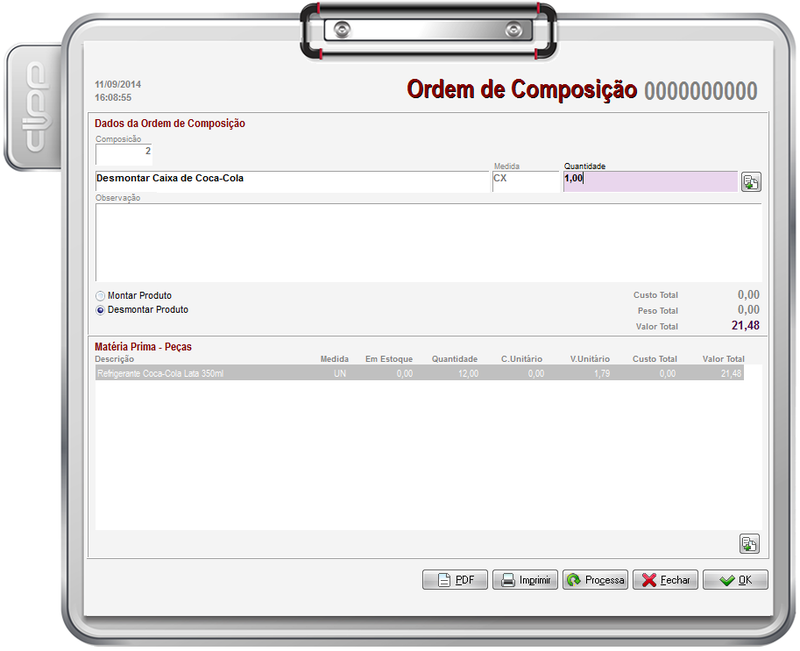The width and height of the screenshot is (800, 651).
Task: Click the Desmontar Caixa de Coca-Cola description field
Action: [290, 181]
